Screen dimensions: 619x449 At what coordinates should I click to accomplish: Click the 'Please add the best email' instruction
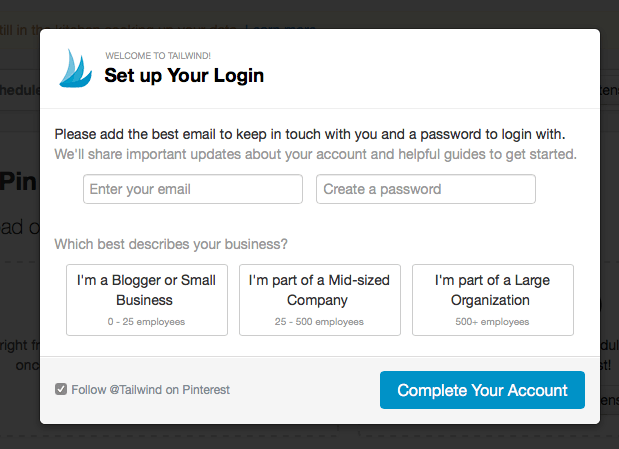(x=310, y=134)
